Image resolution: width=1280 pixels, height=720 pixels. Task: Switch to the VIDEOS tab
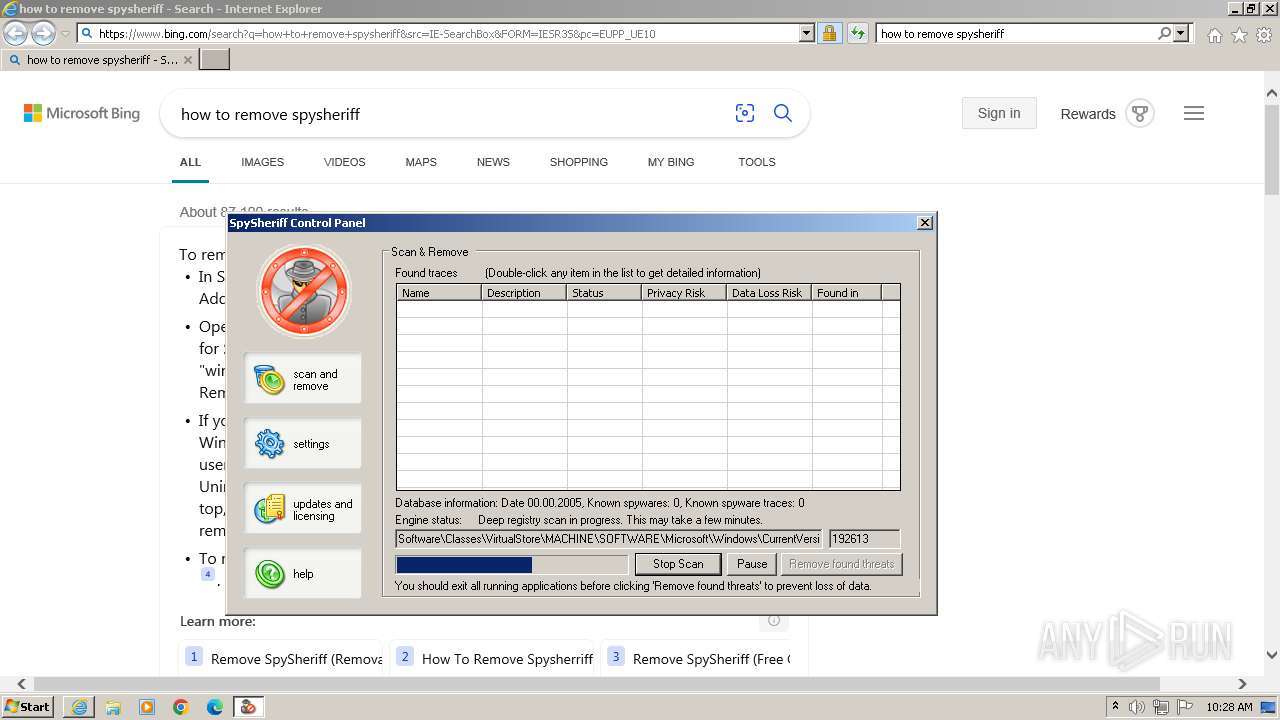345,162
